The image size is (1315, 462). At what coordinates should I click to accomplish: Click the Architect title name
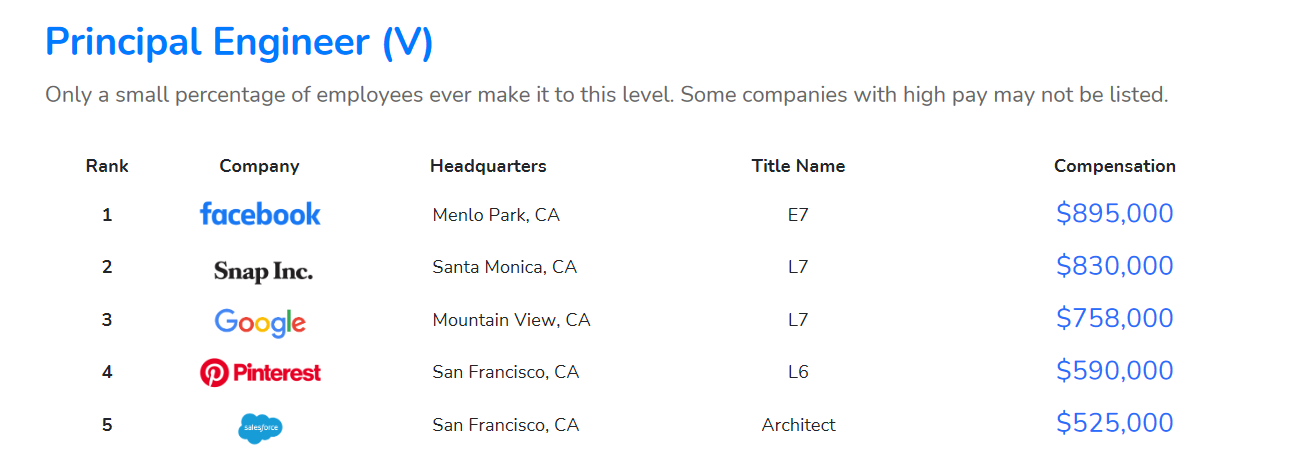[x=798, y=425]
